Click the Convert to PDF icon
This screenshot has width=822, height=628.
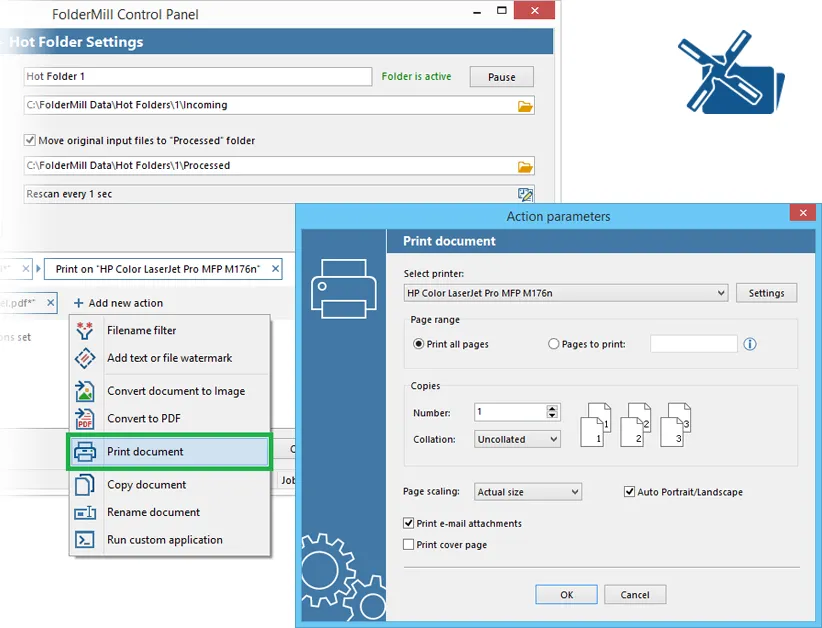[x=85, y=418]
